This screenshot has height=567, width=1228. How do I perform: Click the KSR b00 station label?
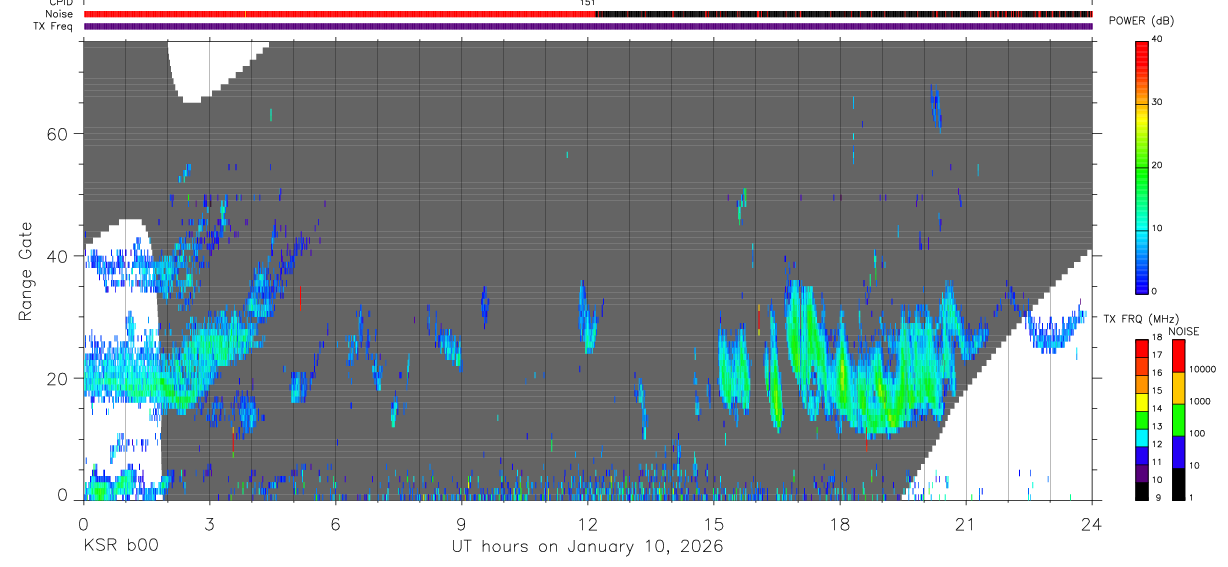(120, 547)
